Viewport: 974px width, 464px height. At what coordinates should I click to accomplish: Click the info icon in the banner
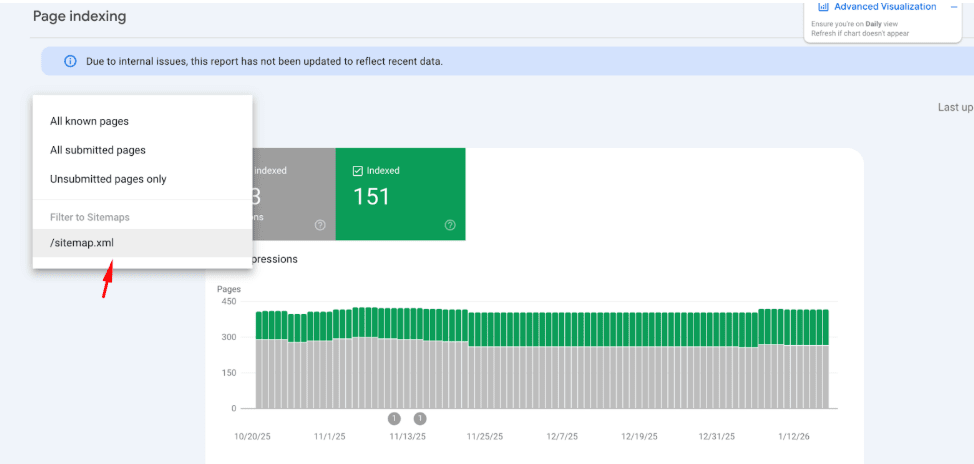tap(70, 61)
